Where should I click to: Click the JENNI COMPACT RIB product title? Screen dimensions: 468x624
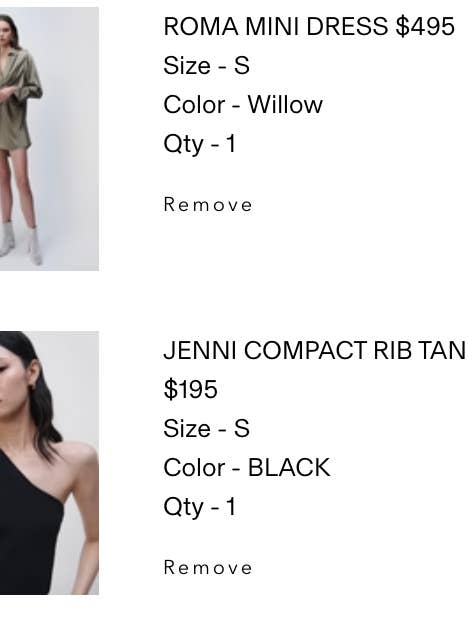click(x=316, y=351)
